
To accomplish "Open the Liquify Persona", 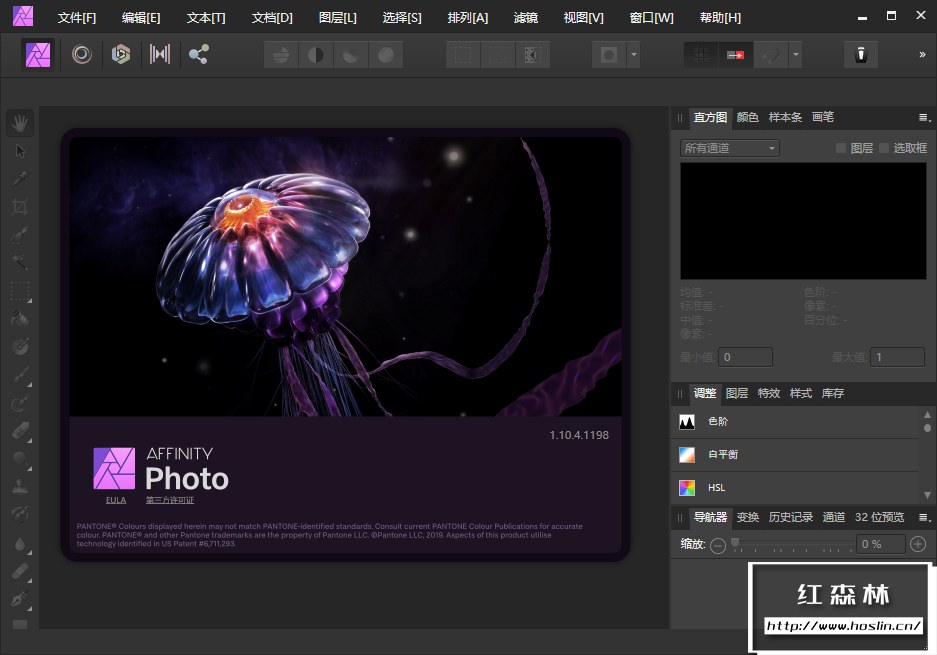I will pyautogui.click(x=81, y=55).
